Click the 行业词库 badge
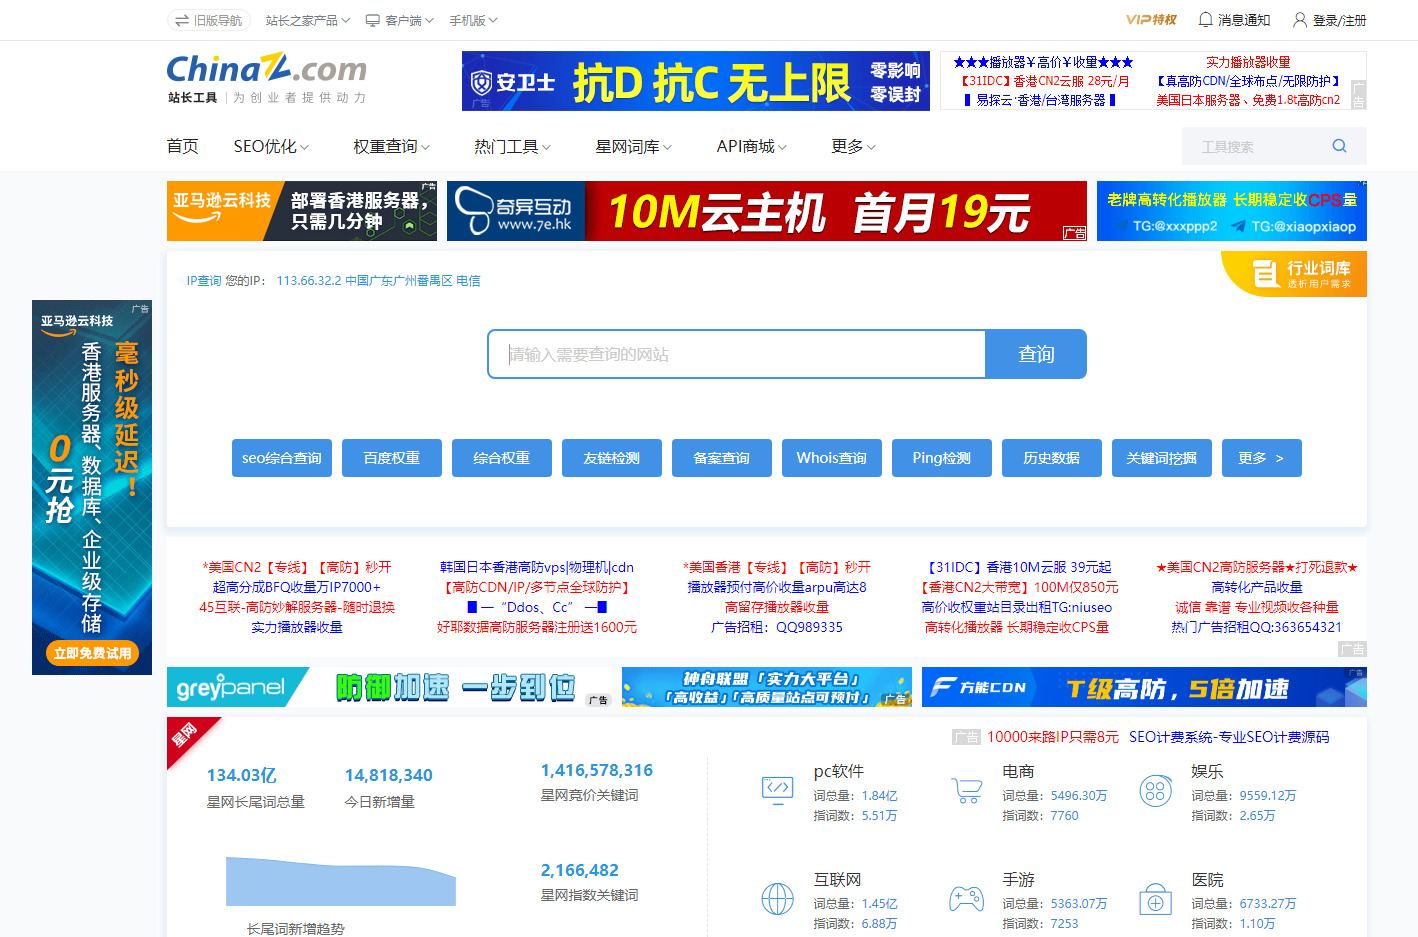1418x937 pixels. coord(1294,274)
